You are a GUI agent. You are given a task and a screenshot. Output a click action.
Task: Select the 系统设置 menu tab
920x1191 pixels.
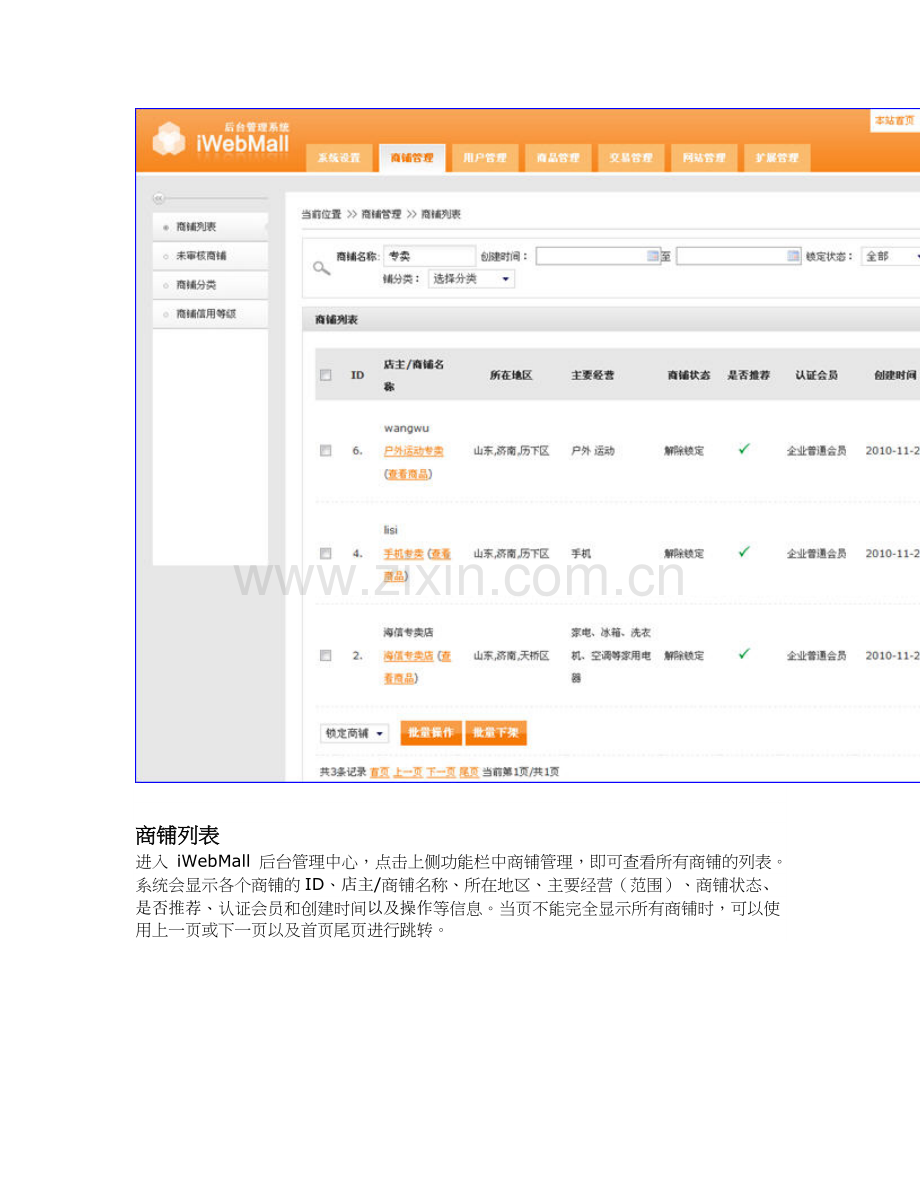pyautogui.click(x=338, y=157)
